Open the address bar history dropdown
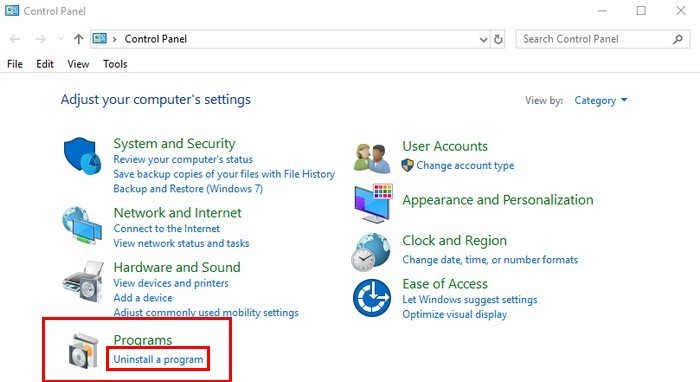The height and width of the screenshot is (382, 700). 483,39
